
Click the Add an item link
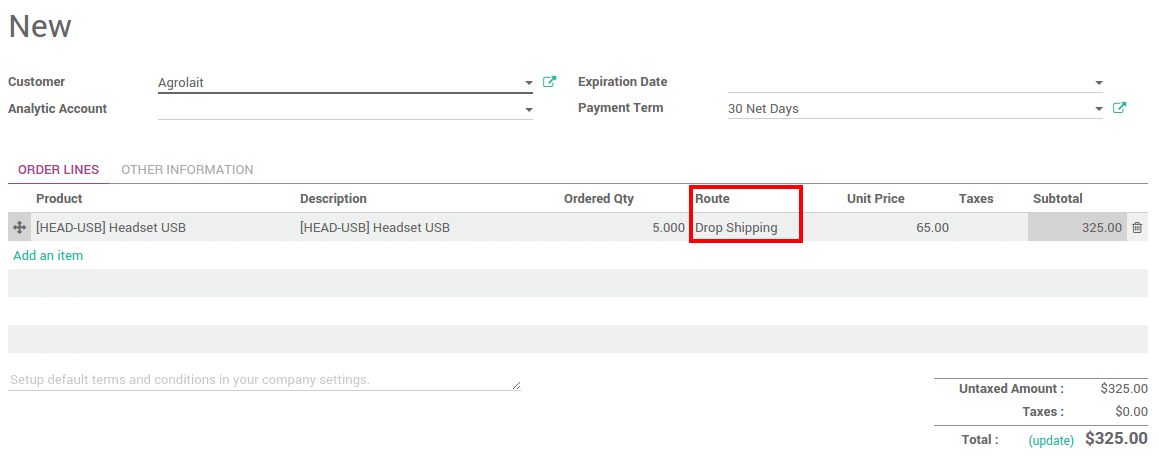point(48,256)
